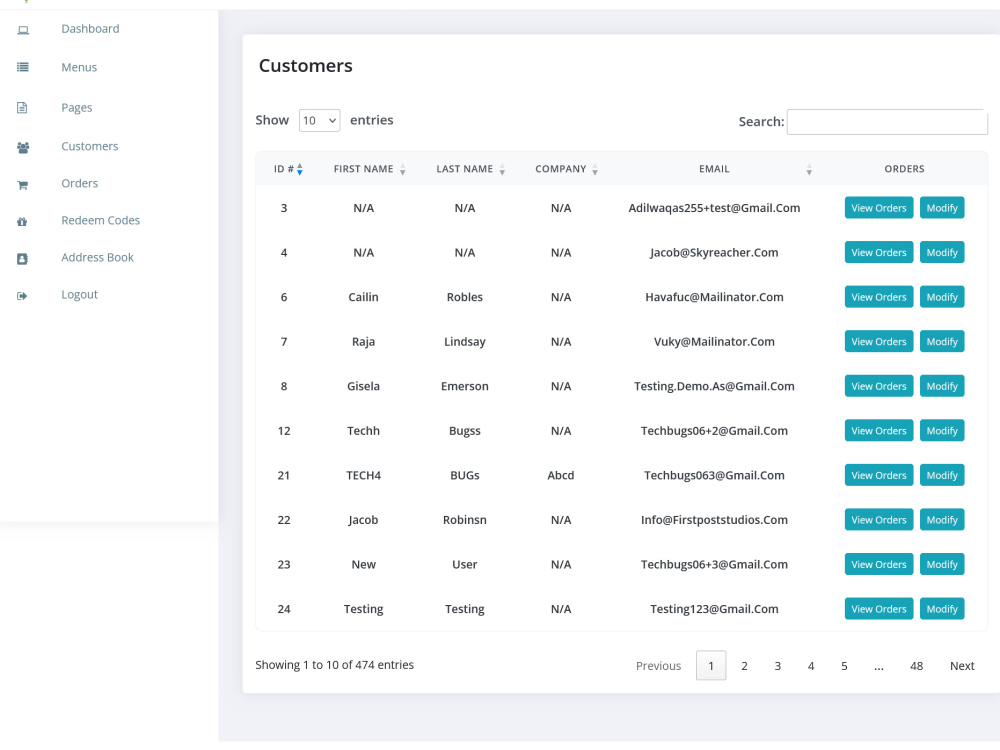Open the Customers sidebar link
This screenshot has width=1000, height=750.
(90, 146)
